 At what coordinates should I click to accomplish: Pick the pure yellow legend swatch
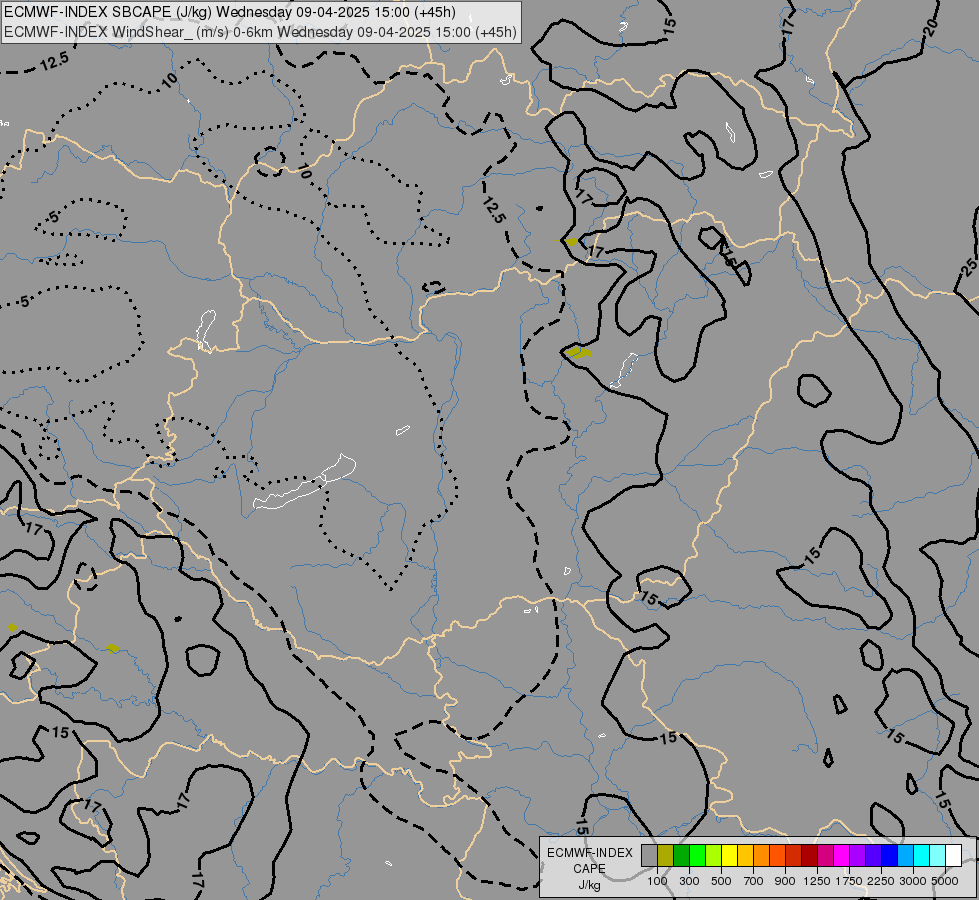(729, 855)
